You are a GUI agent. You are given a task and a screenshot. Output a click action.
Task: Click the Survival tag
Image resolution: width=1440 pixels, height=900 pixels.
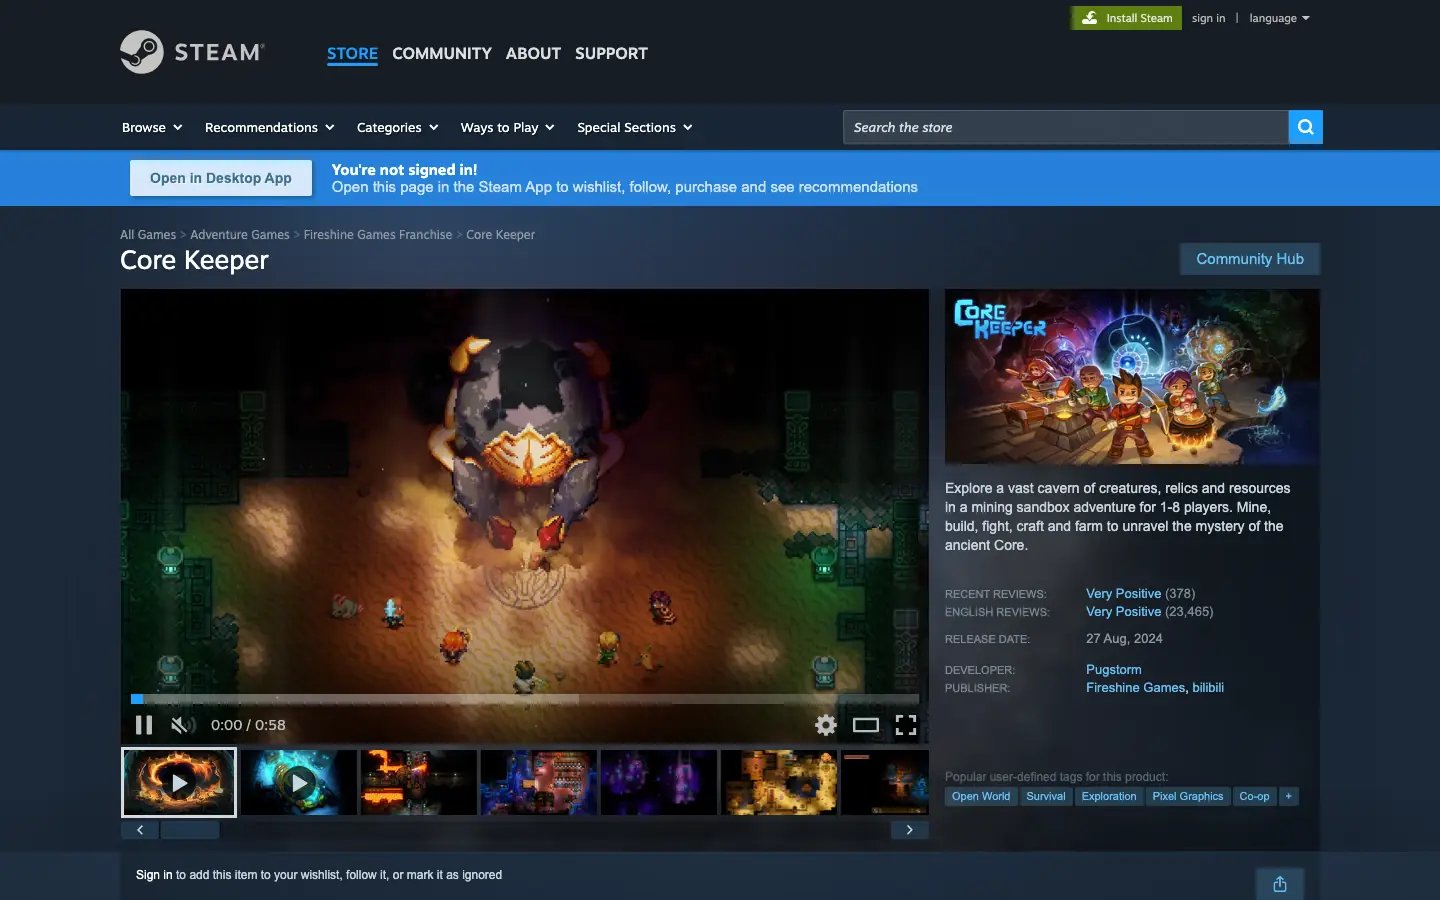(x=1046, y=796)
